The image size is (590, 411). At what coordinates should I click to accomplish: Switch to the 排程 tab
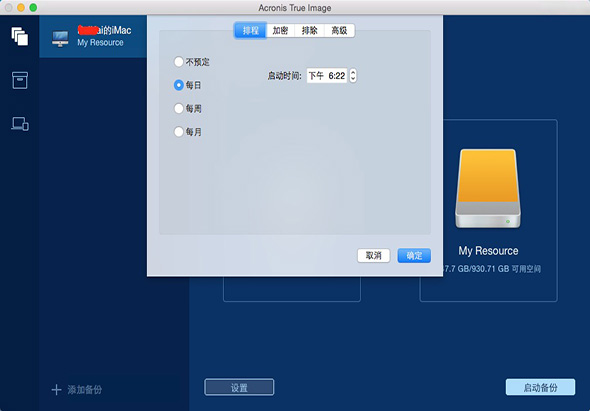(x=251, y=30)
